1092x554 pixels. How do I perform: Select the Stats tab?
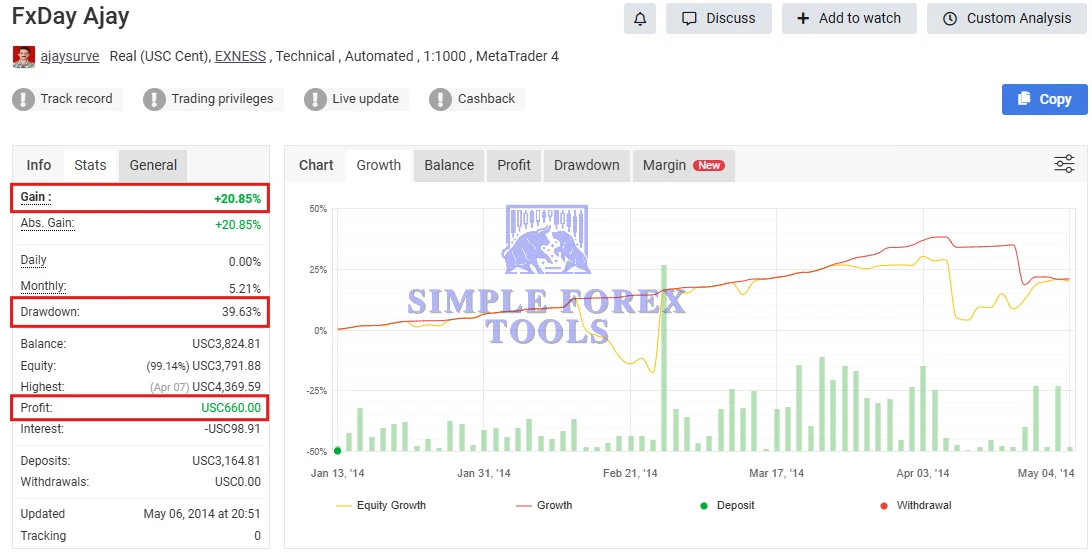(x=90, y=165)
